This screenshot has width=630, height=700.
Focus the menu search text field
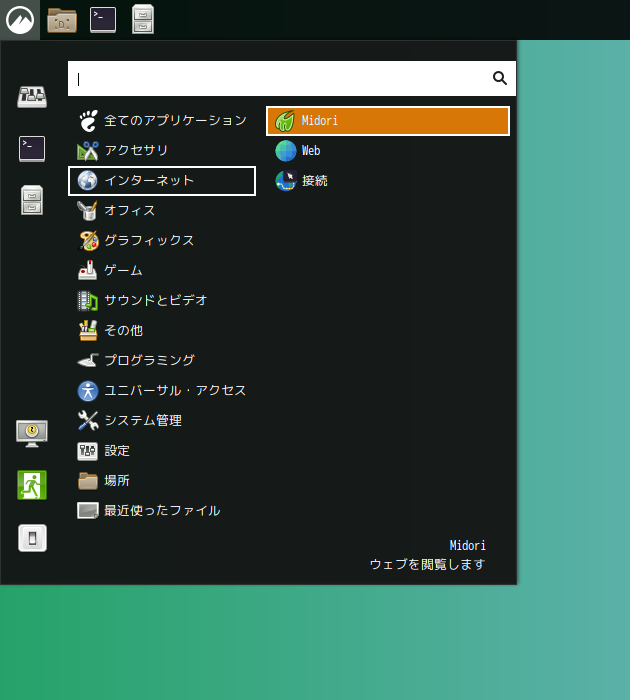point(292,79)
